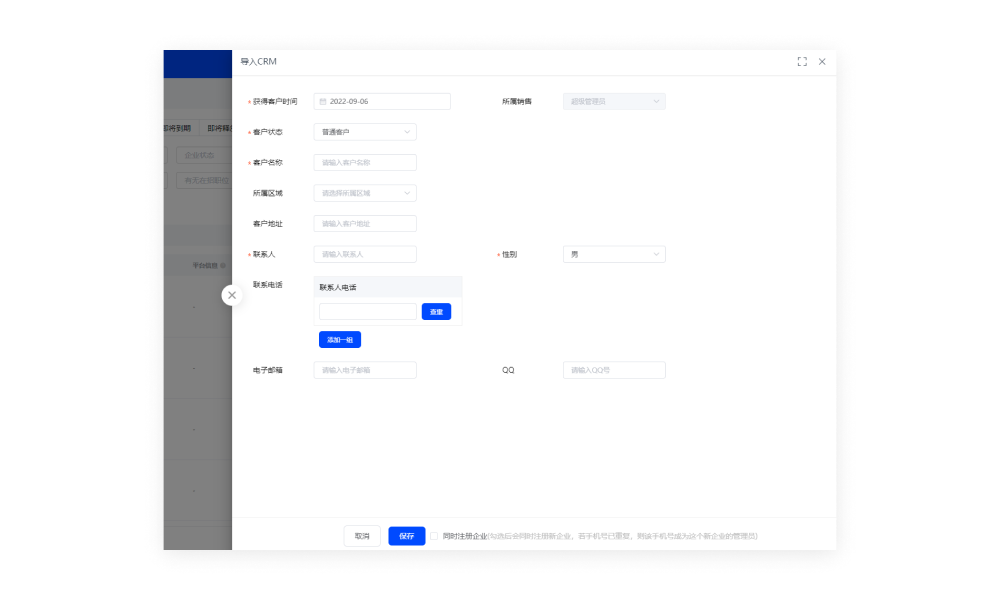Click into the 客户地址 field
Image resolution: width=1000 pixels, height=600 pixels.
pyautogui.click(x=365, y=224)
